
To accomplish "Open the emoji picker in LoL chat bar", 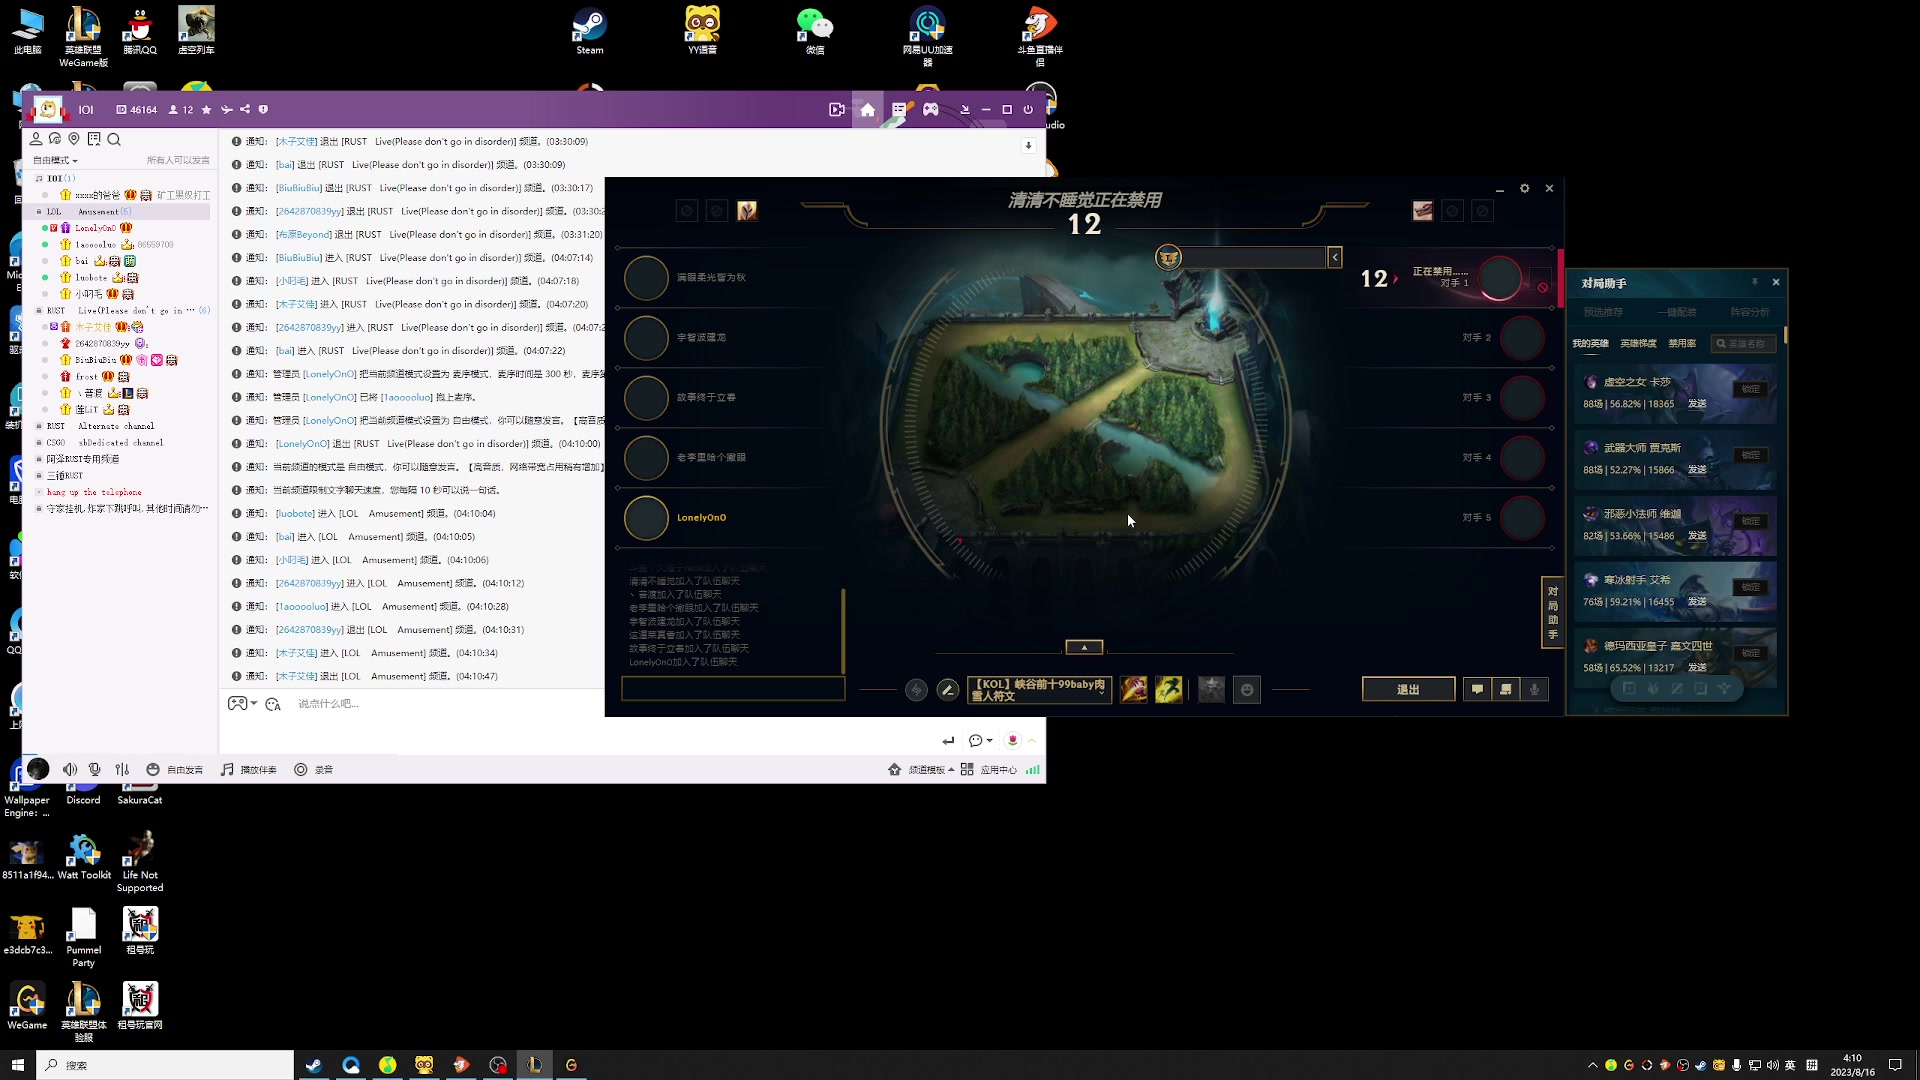I will (1247, 690).
